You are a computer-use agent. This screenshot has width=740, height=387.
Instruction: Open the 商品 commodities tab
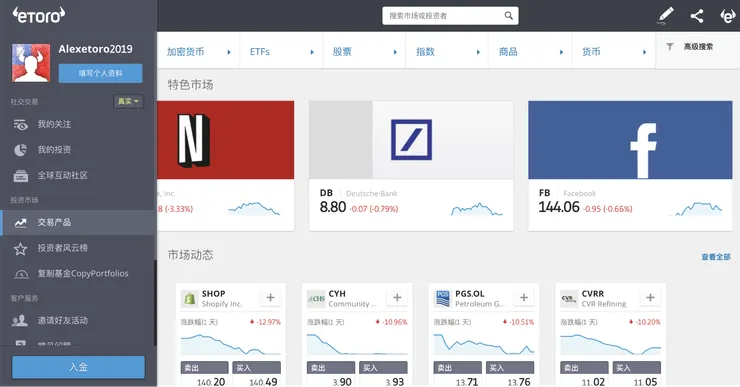point(530,52)
